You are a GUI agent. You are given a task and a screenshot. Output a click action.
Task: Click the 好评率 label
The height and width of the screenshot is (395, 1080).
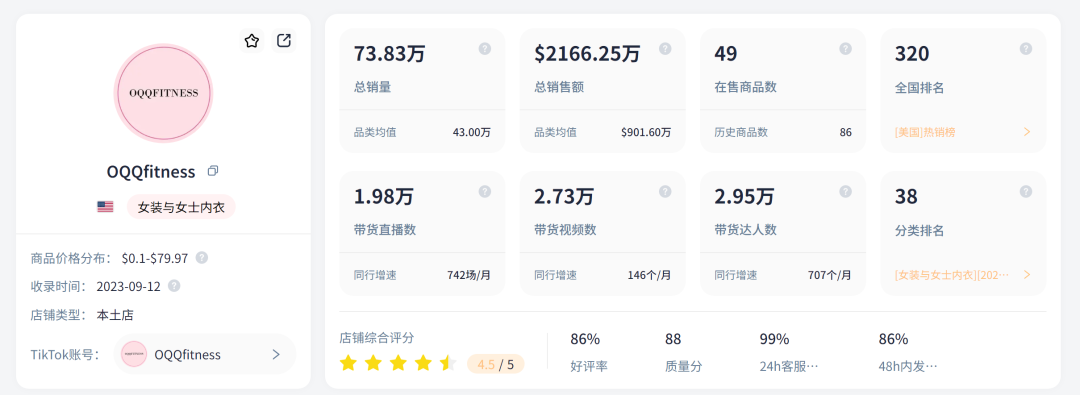(x=589, y=366)
